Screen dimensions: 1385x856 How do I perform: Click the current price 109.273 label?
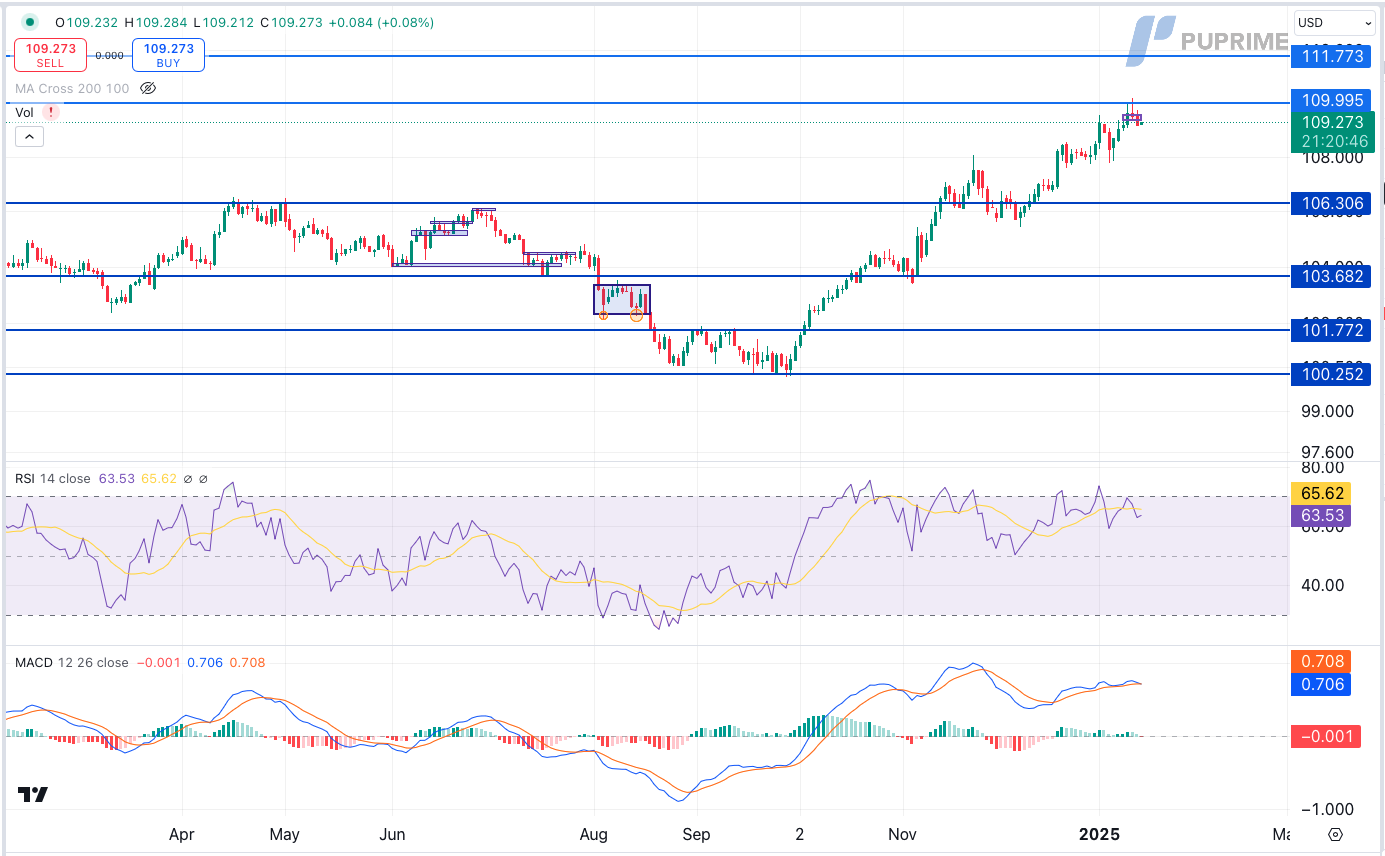[1332, 122]
